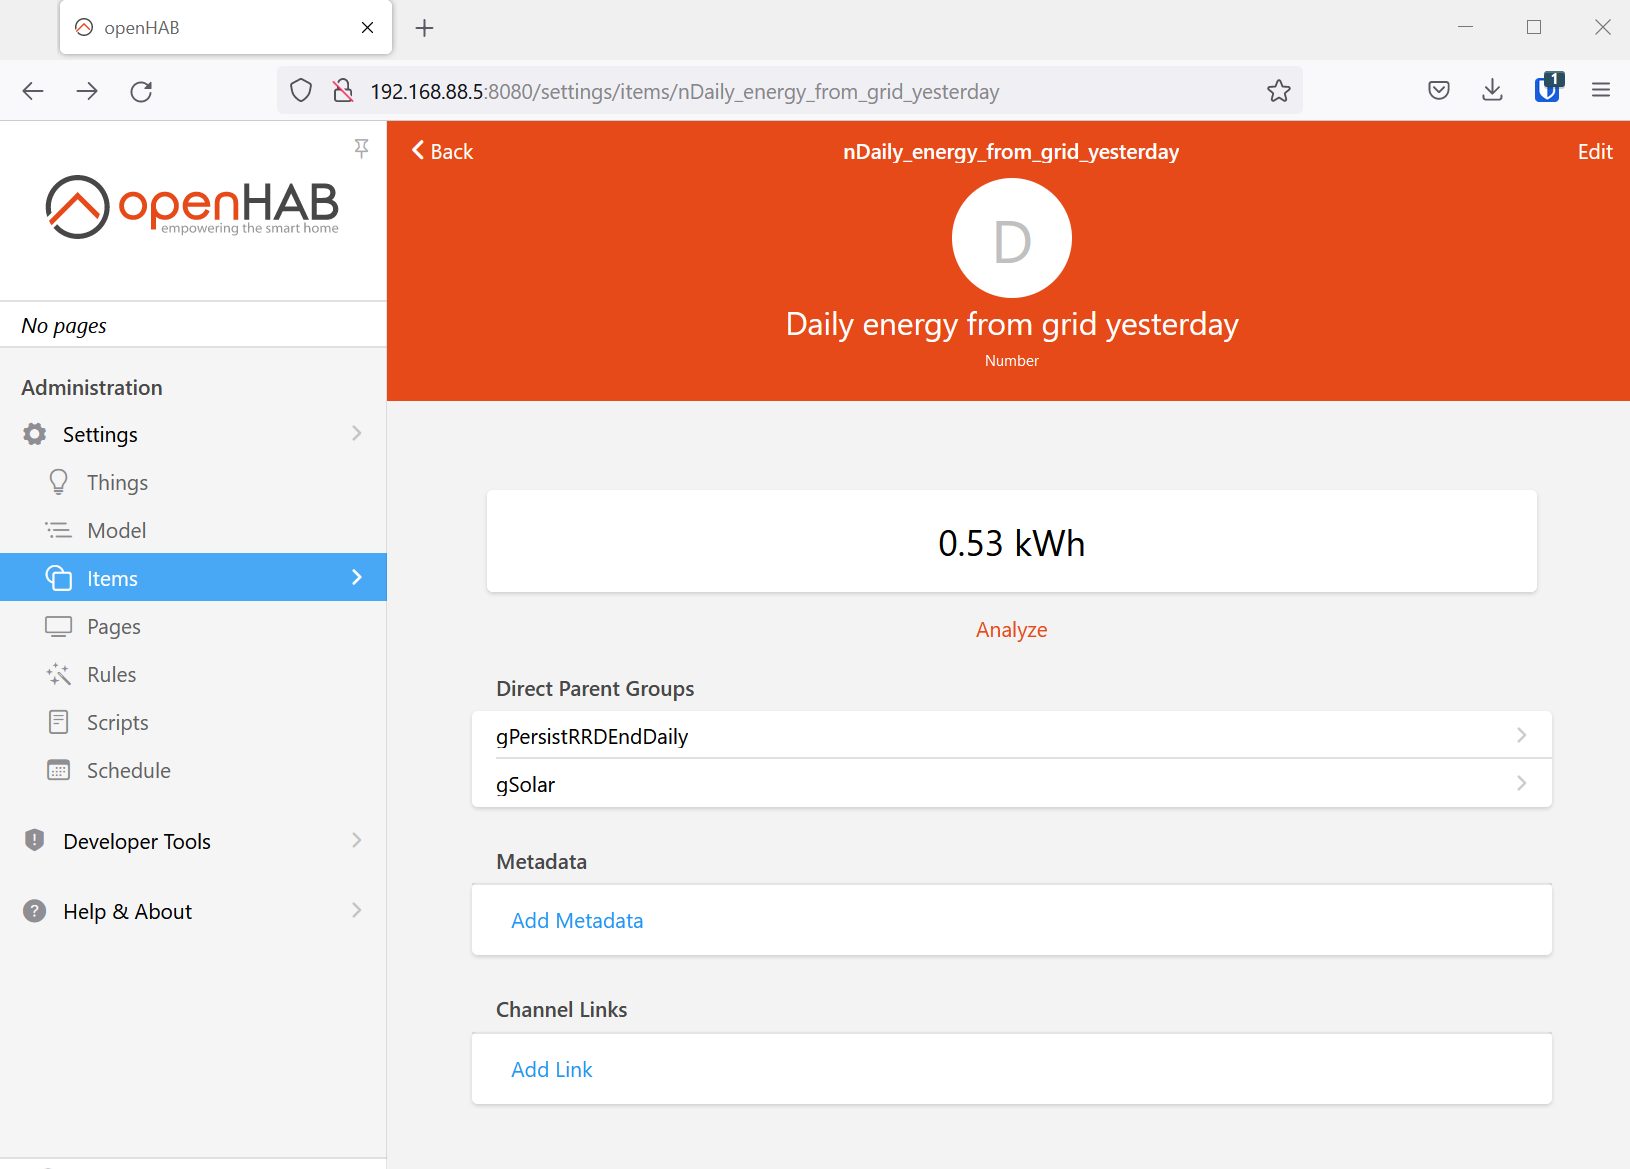This screenshot has width=1630, height=1169.
Task: Expand the Developer Tools section
Action: [x=137, y=841]
